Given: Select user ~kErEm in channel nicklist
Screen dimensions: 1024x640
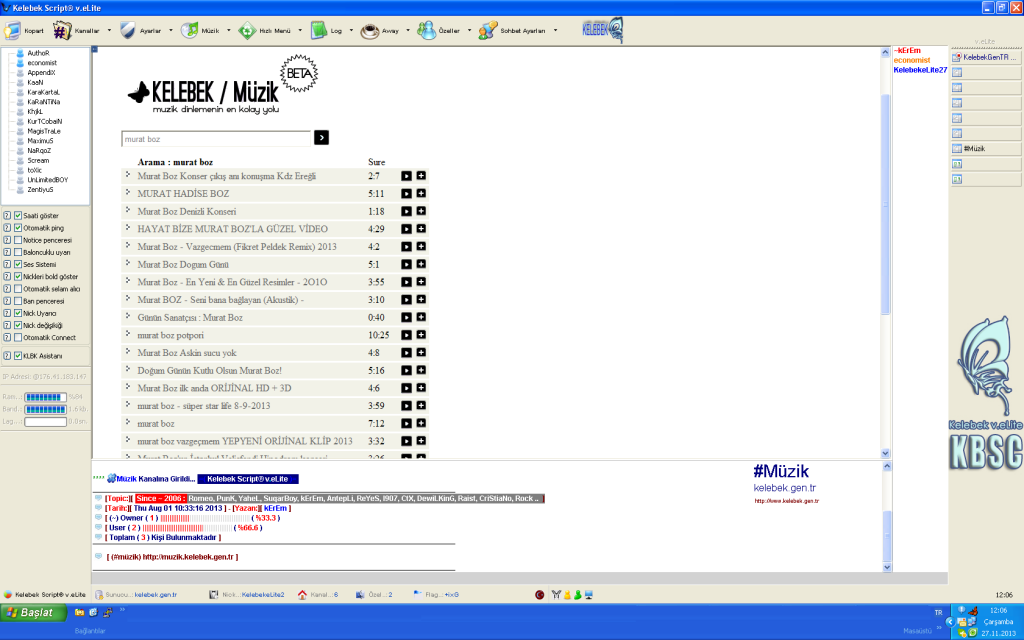Looking at the screenshot, I should pyautogui.click(x=907, y=50).
